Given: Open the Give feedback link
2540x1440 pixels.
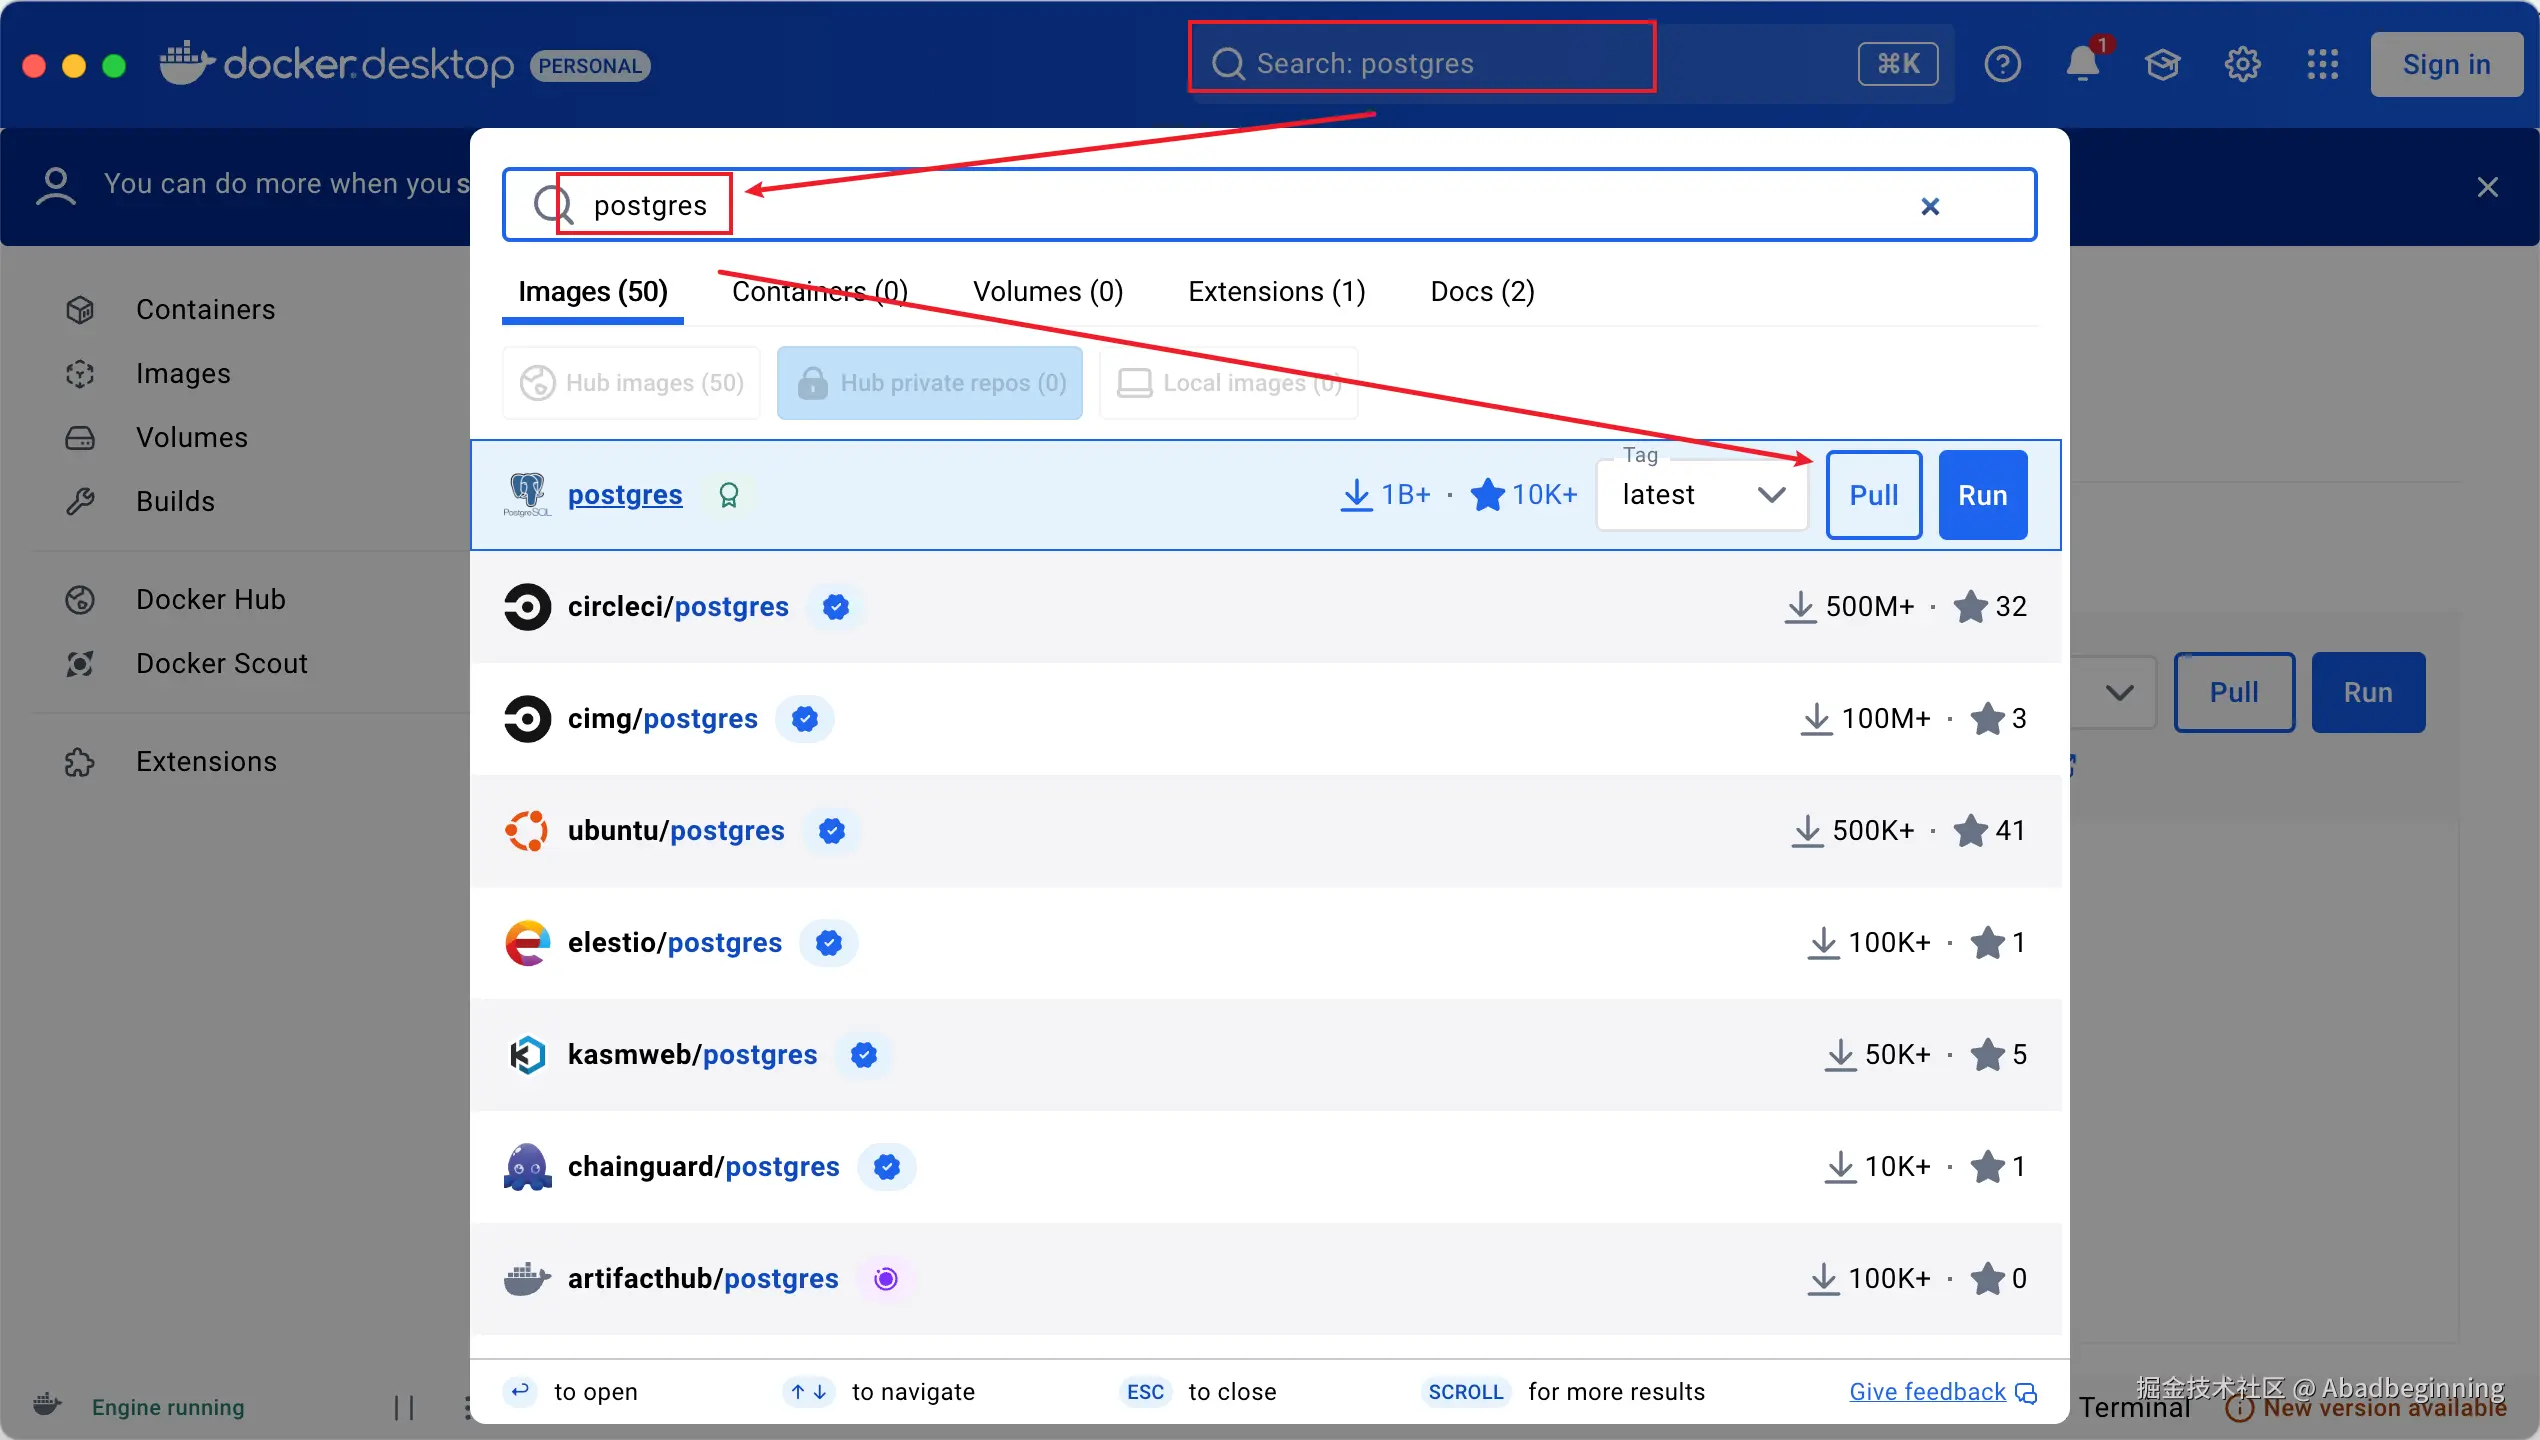Looking at the screenshot, I should tap(1927, 1391).
